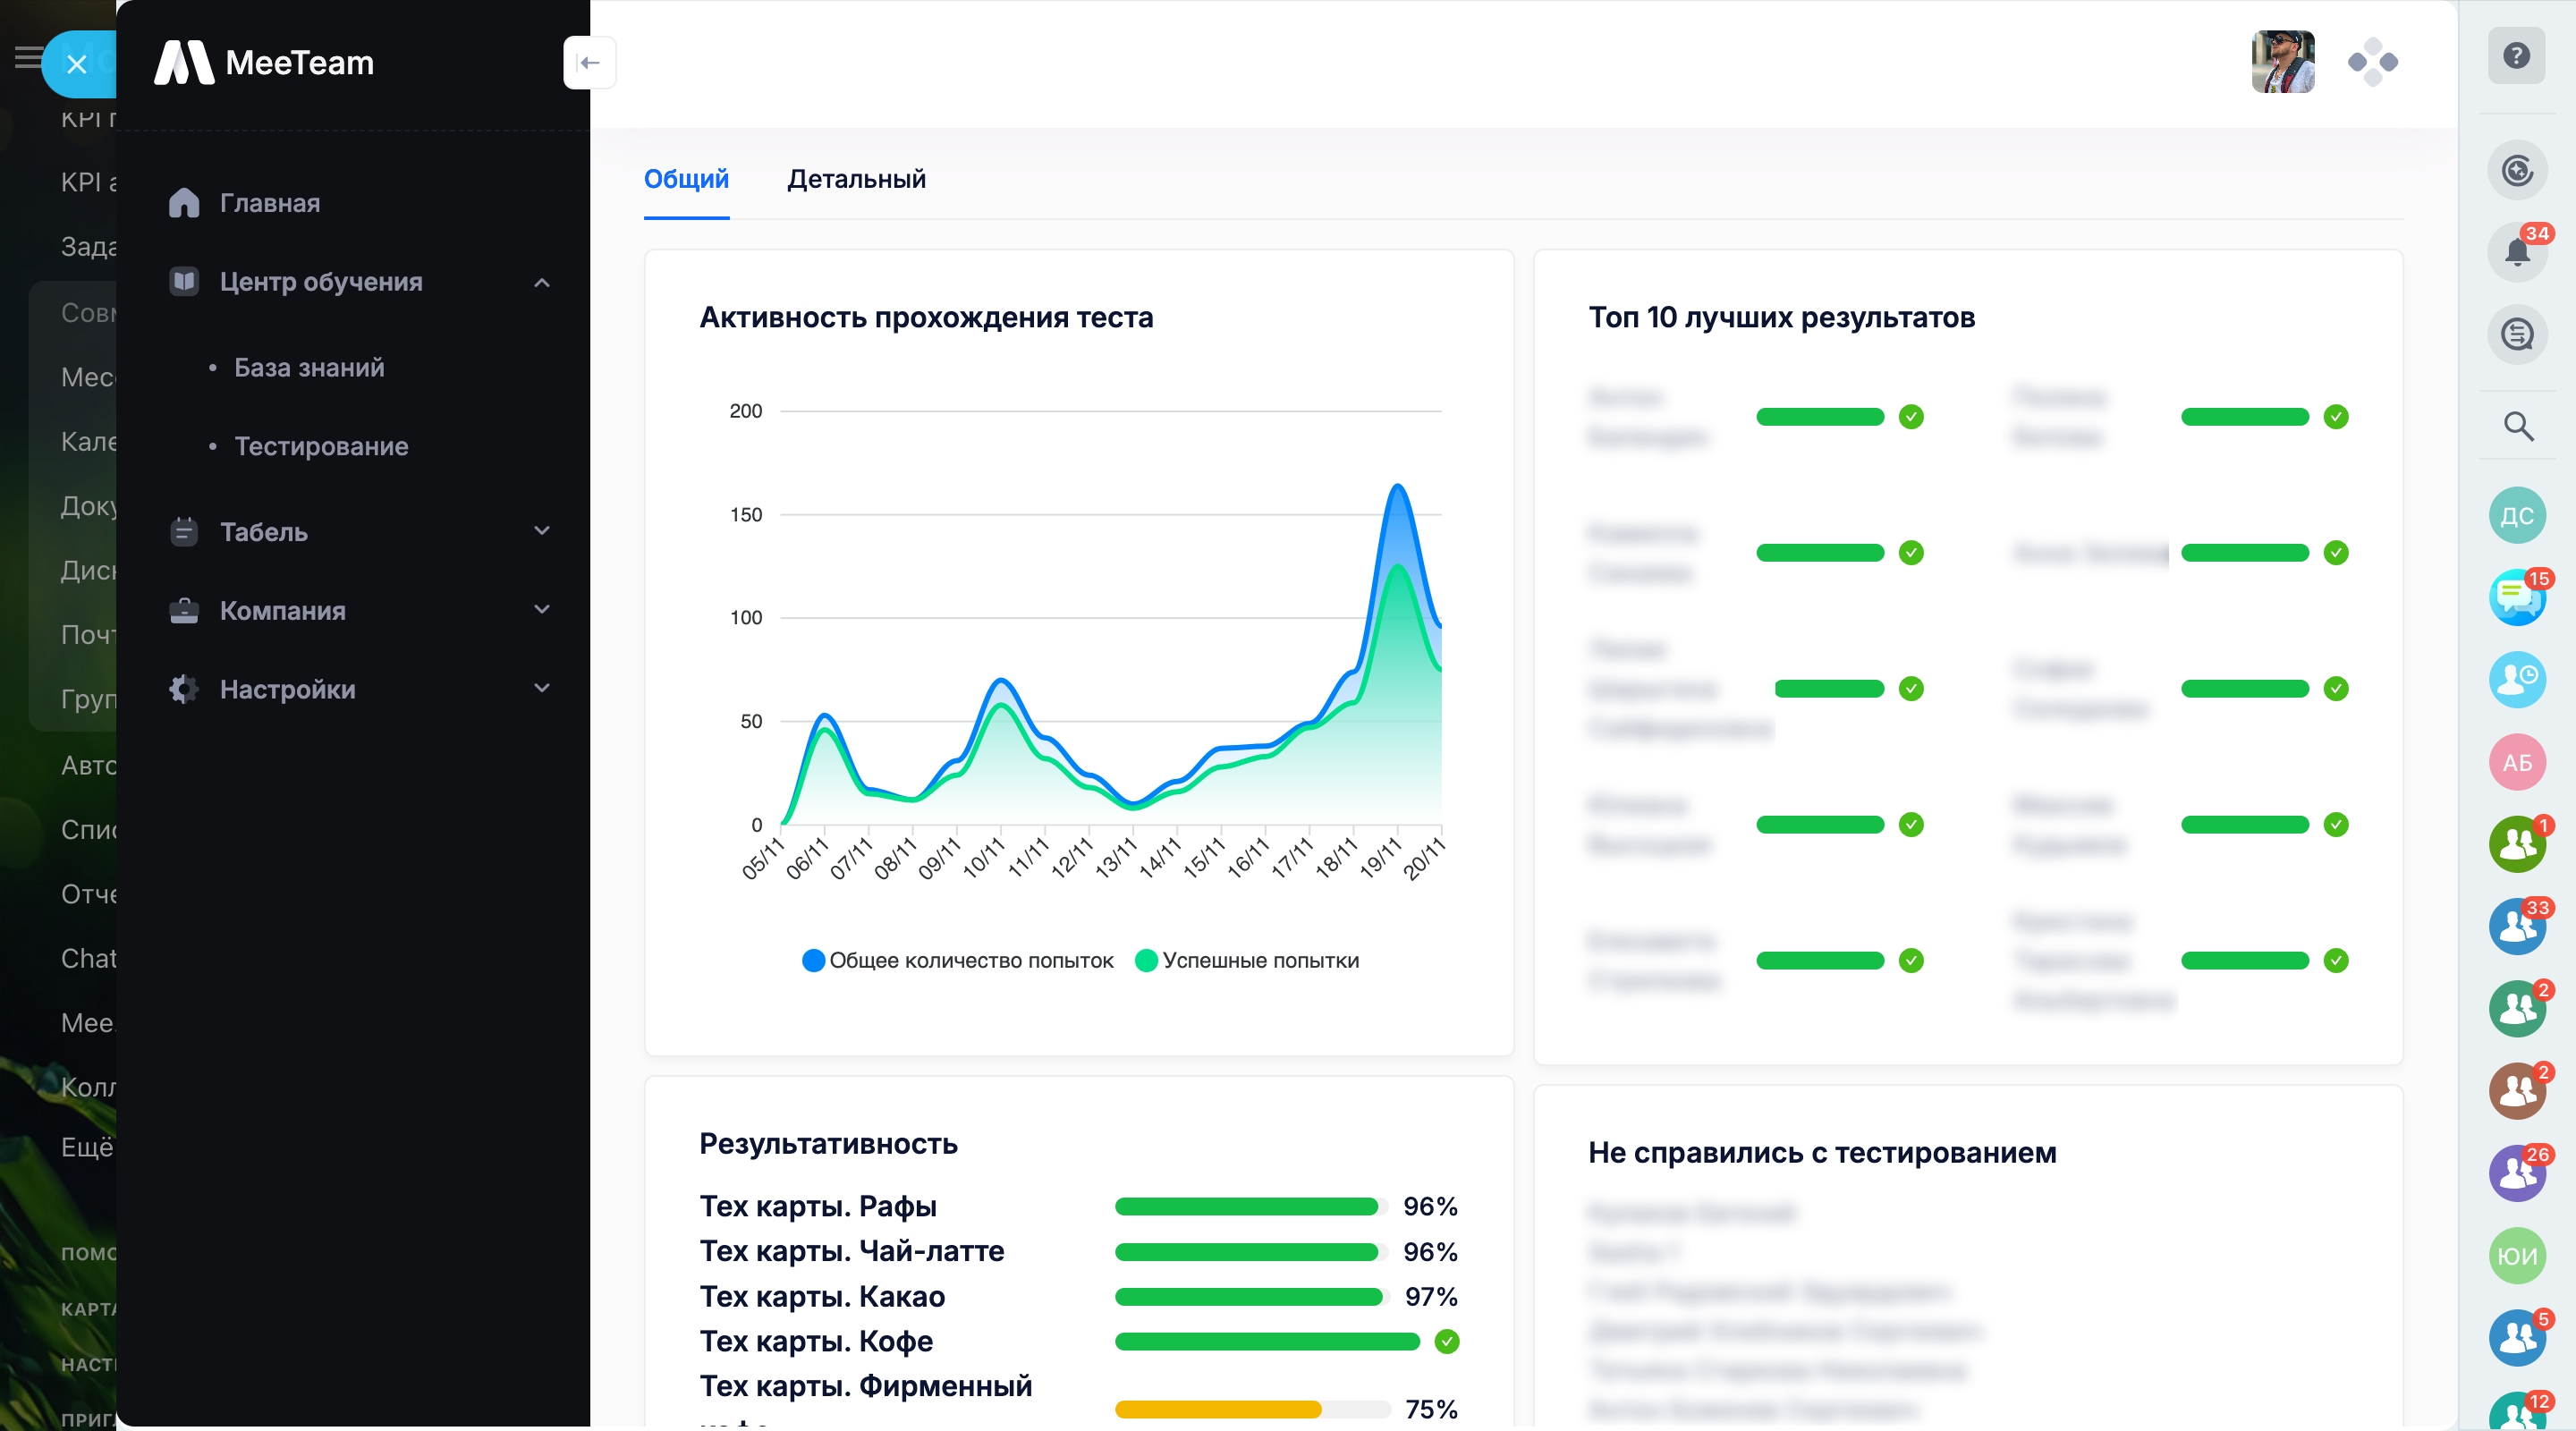Image resolution: width=2576 pixels, height=1431 pixels.
Task: Click the four-dot apps icon
Action: coord(2372,63)
